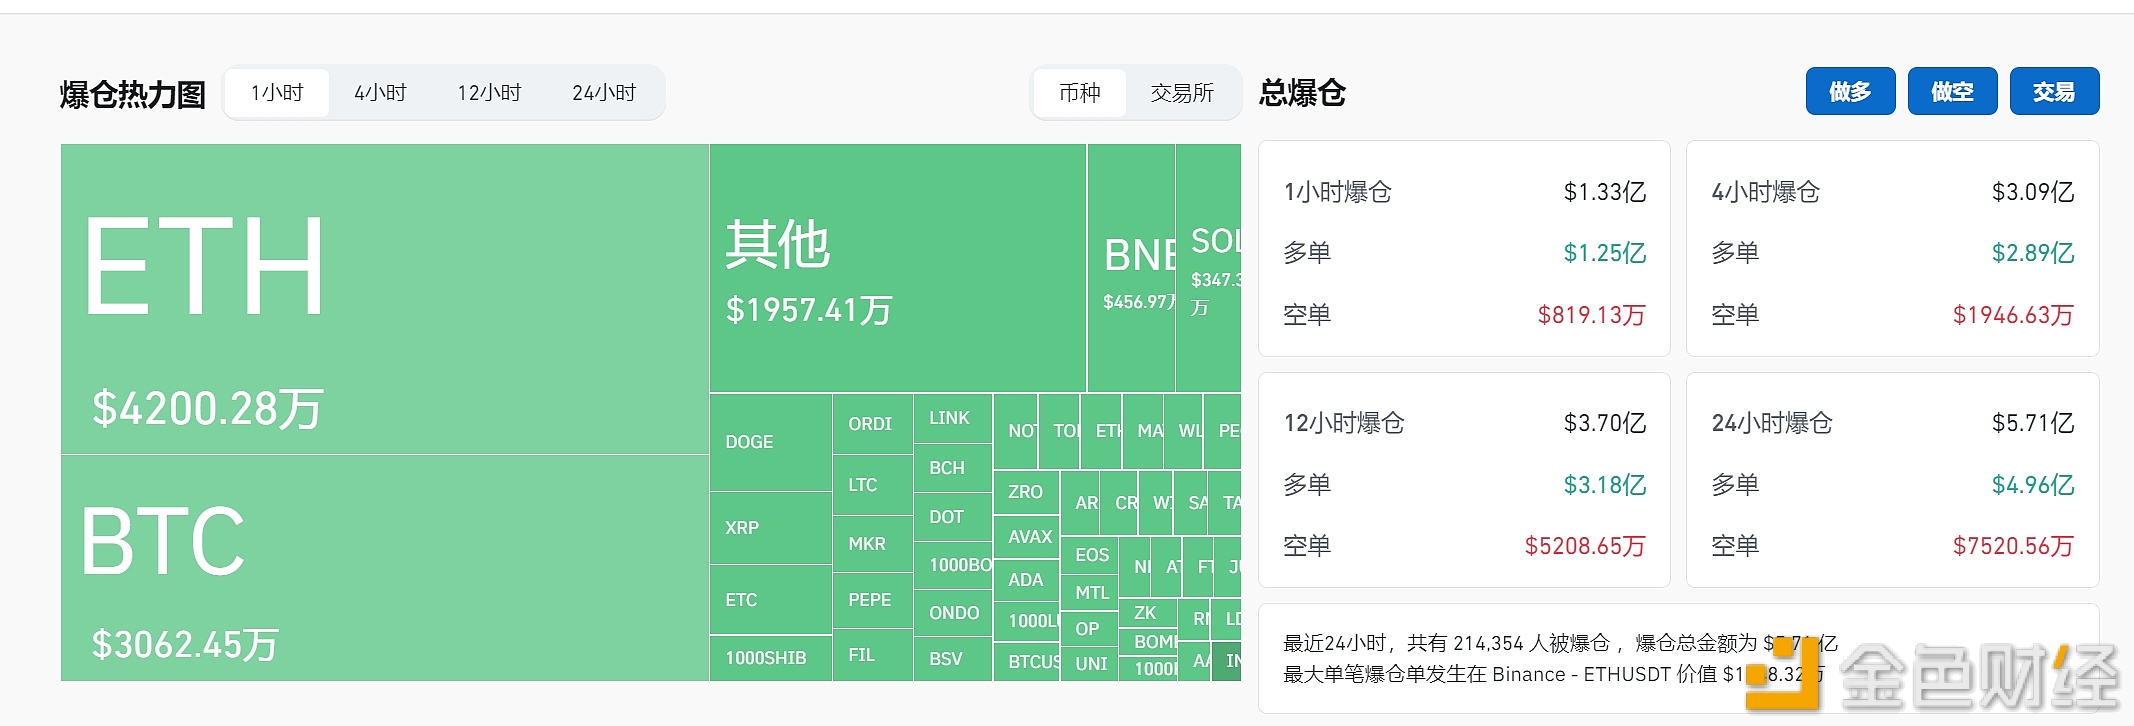Viewport: 2134px width, 726px height.
Task: Click the BTCUS heatmap tile
Action: click(x=1027, y=662)
